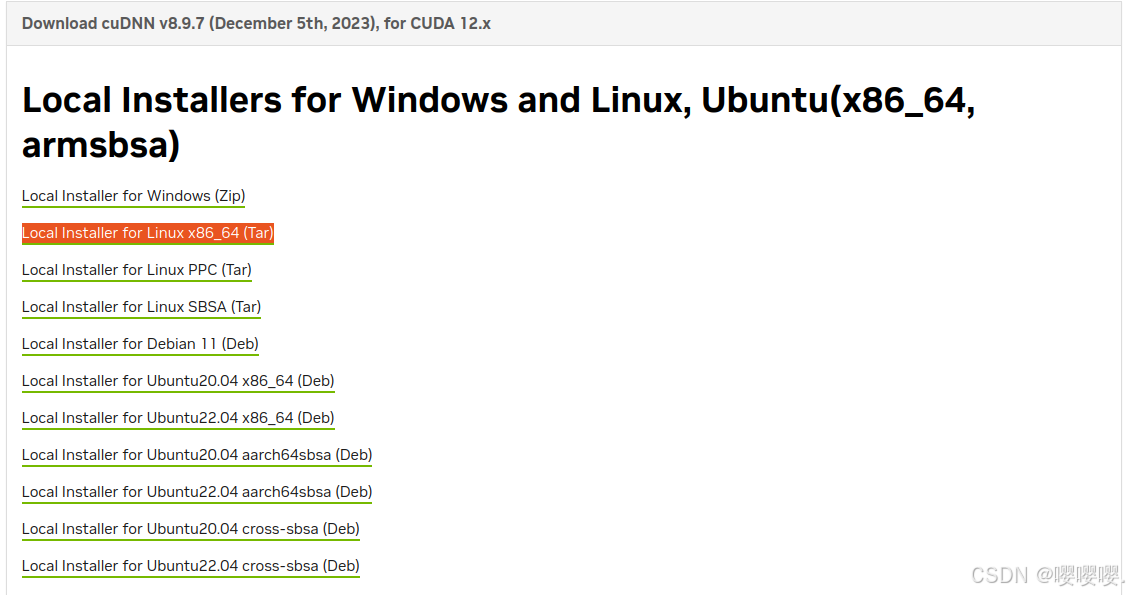The height and width of the screenshot is (595, 1130).
Task: Download the Ubuntu20.04 x86_64 Deb installer
Action: (178, 381)
